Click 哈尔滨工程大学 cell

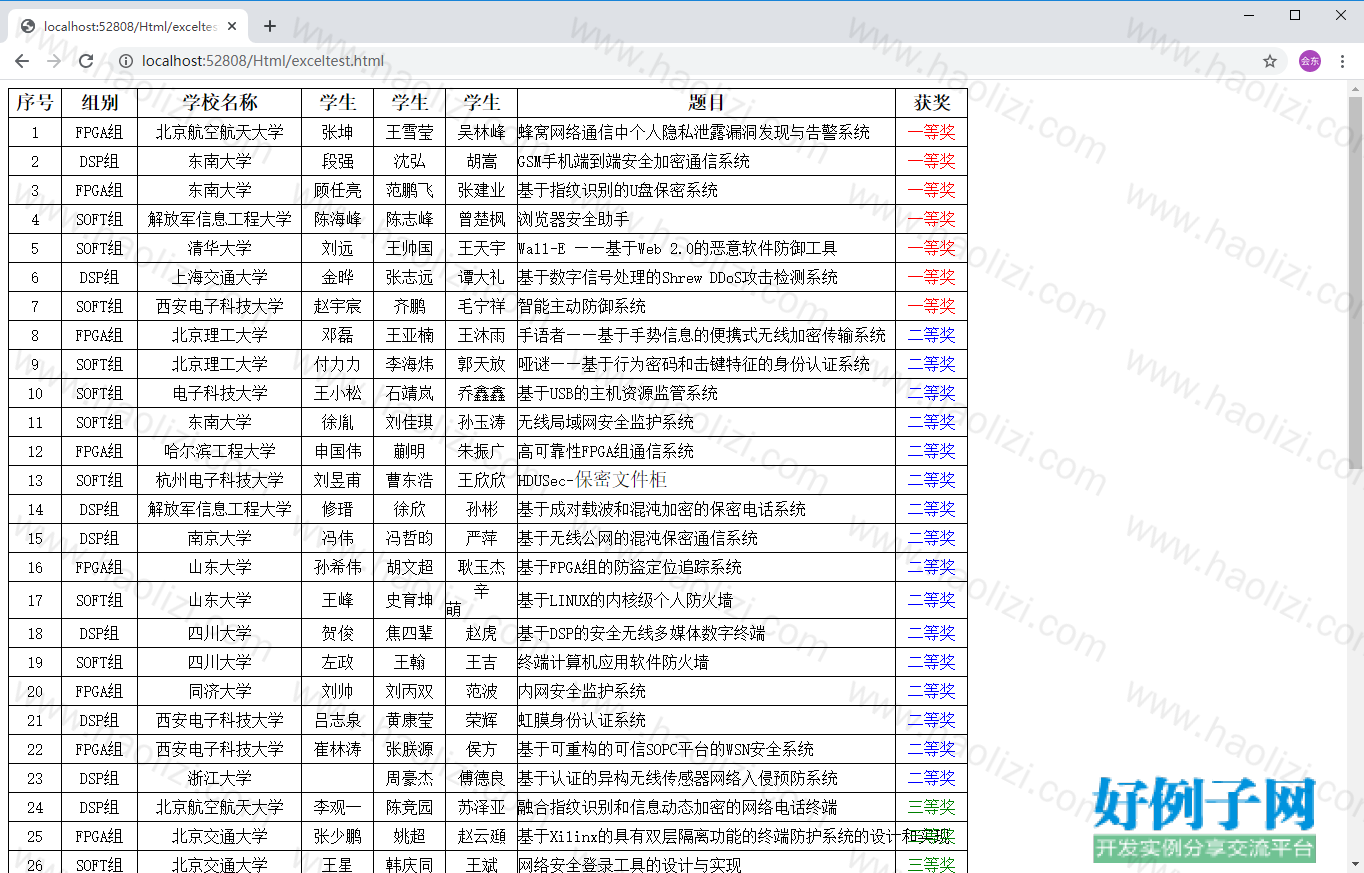tap(220, 451)
